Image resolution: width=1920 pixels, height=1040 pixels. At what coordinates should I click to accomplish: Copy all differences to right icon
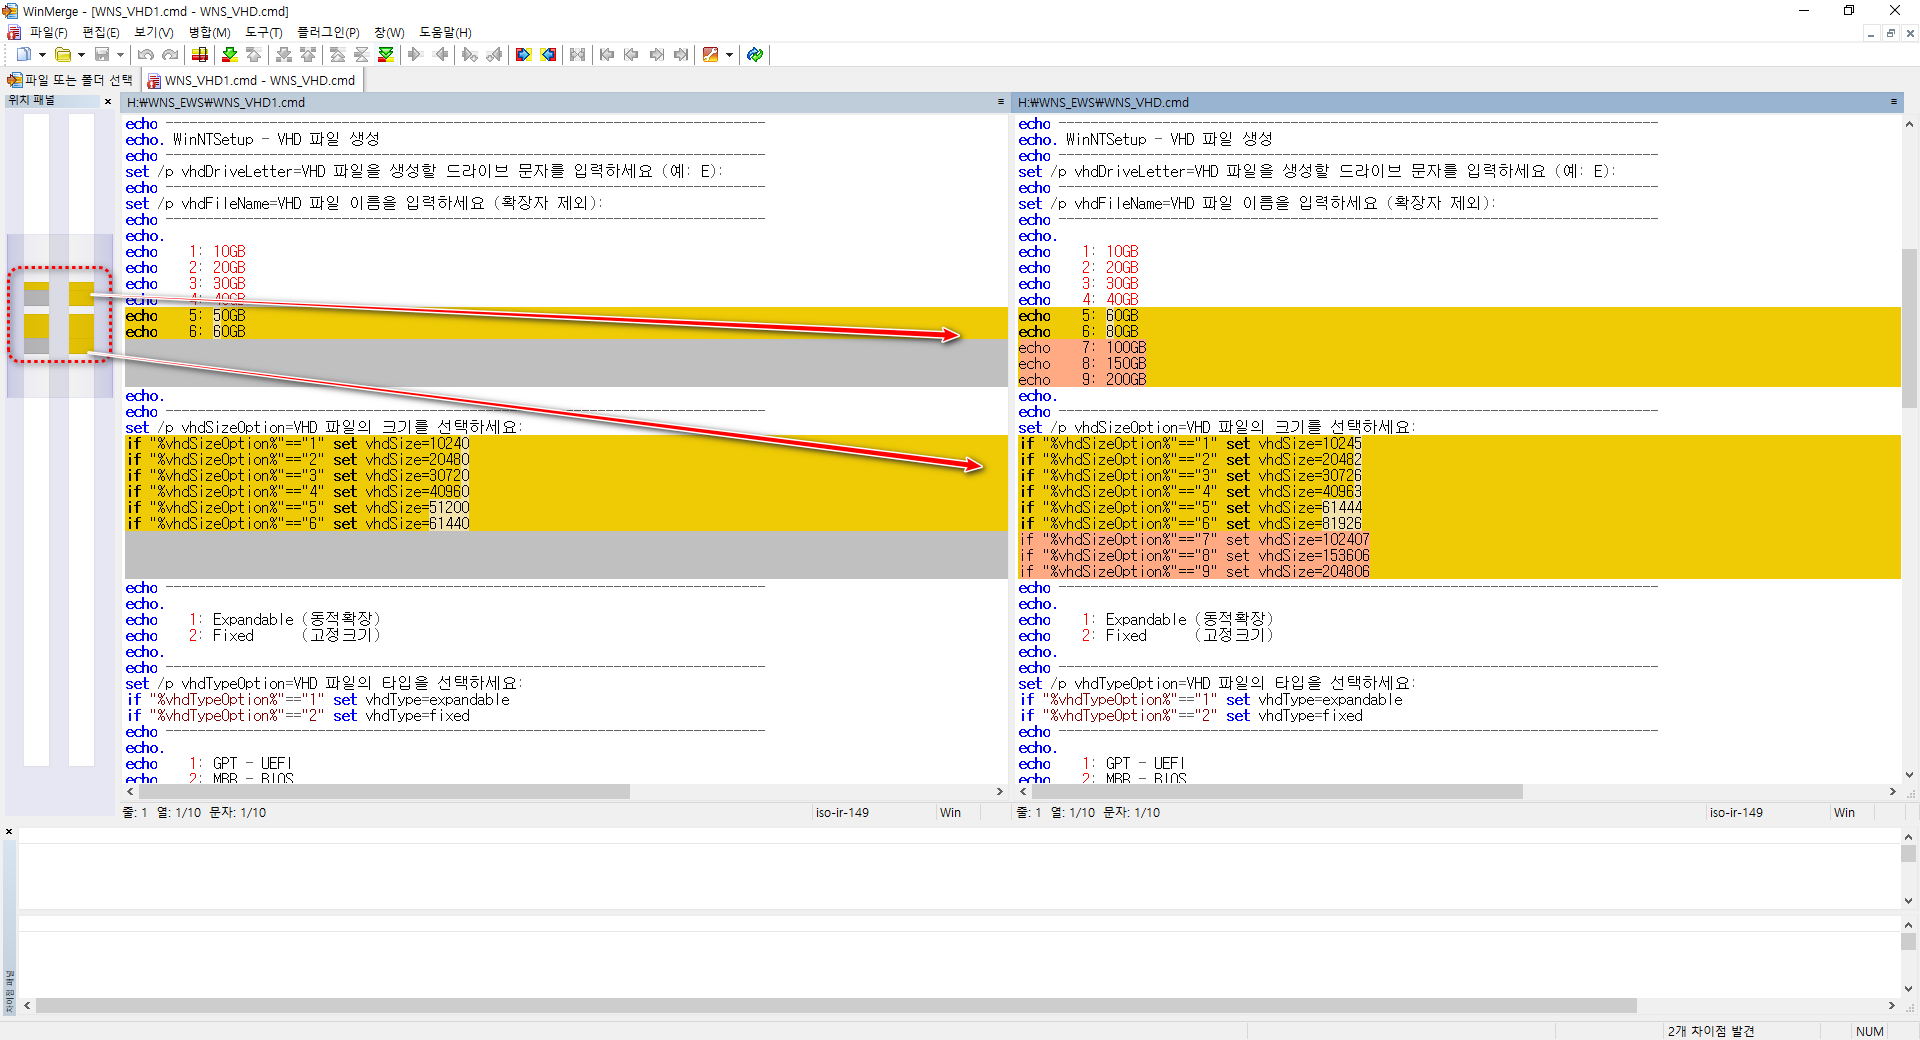tap(524, 55)
